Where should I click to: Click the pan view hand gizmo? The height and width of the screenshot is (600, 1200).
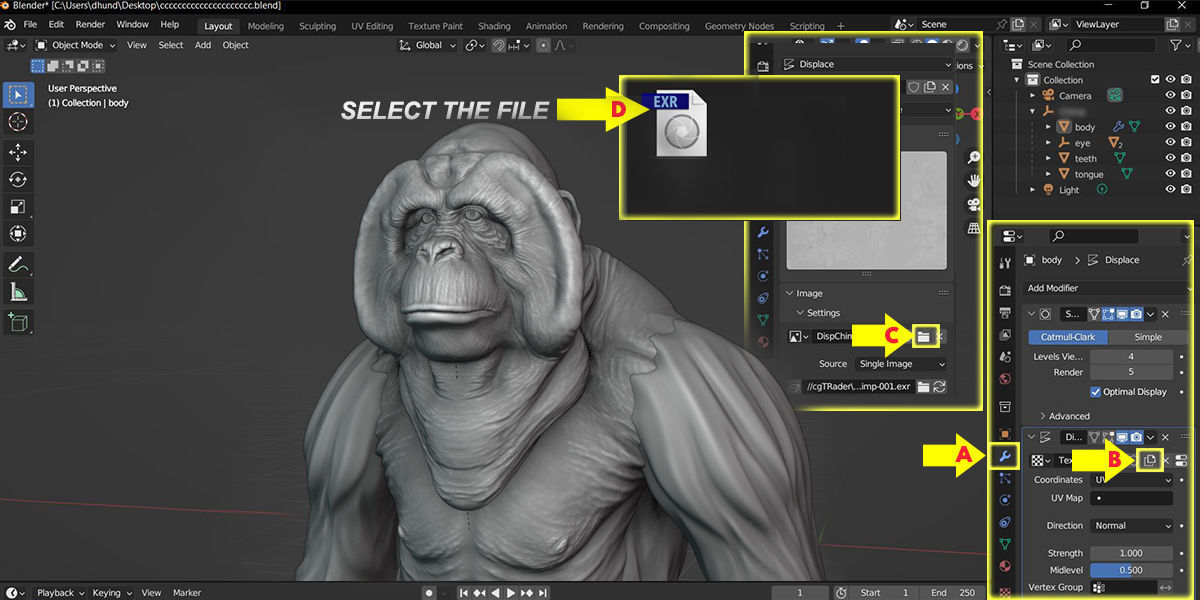[x=972, y=181]
